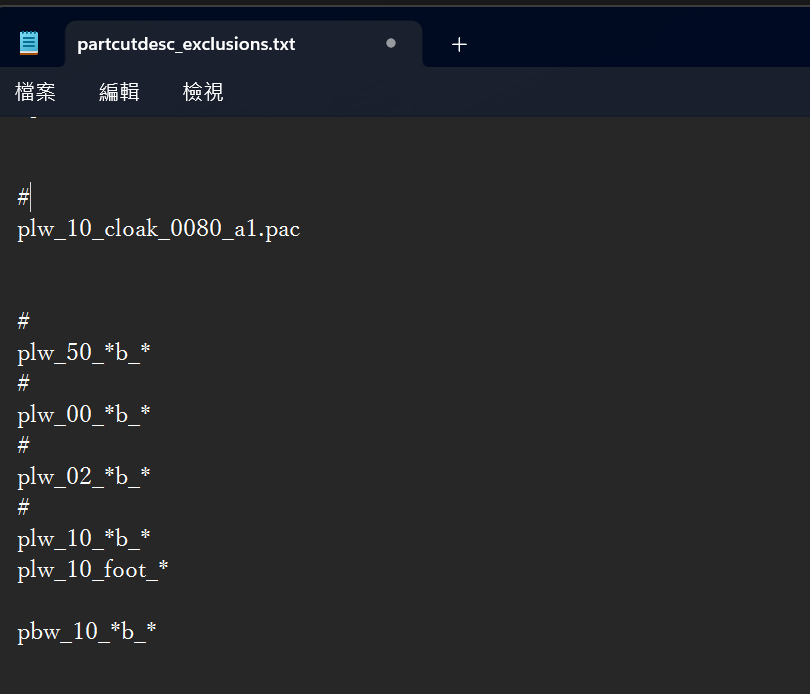Place cursor in the plw_10_*b_* line
Viewport: 810px width, 694px height.
point(84,538)
